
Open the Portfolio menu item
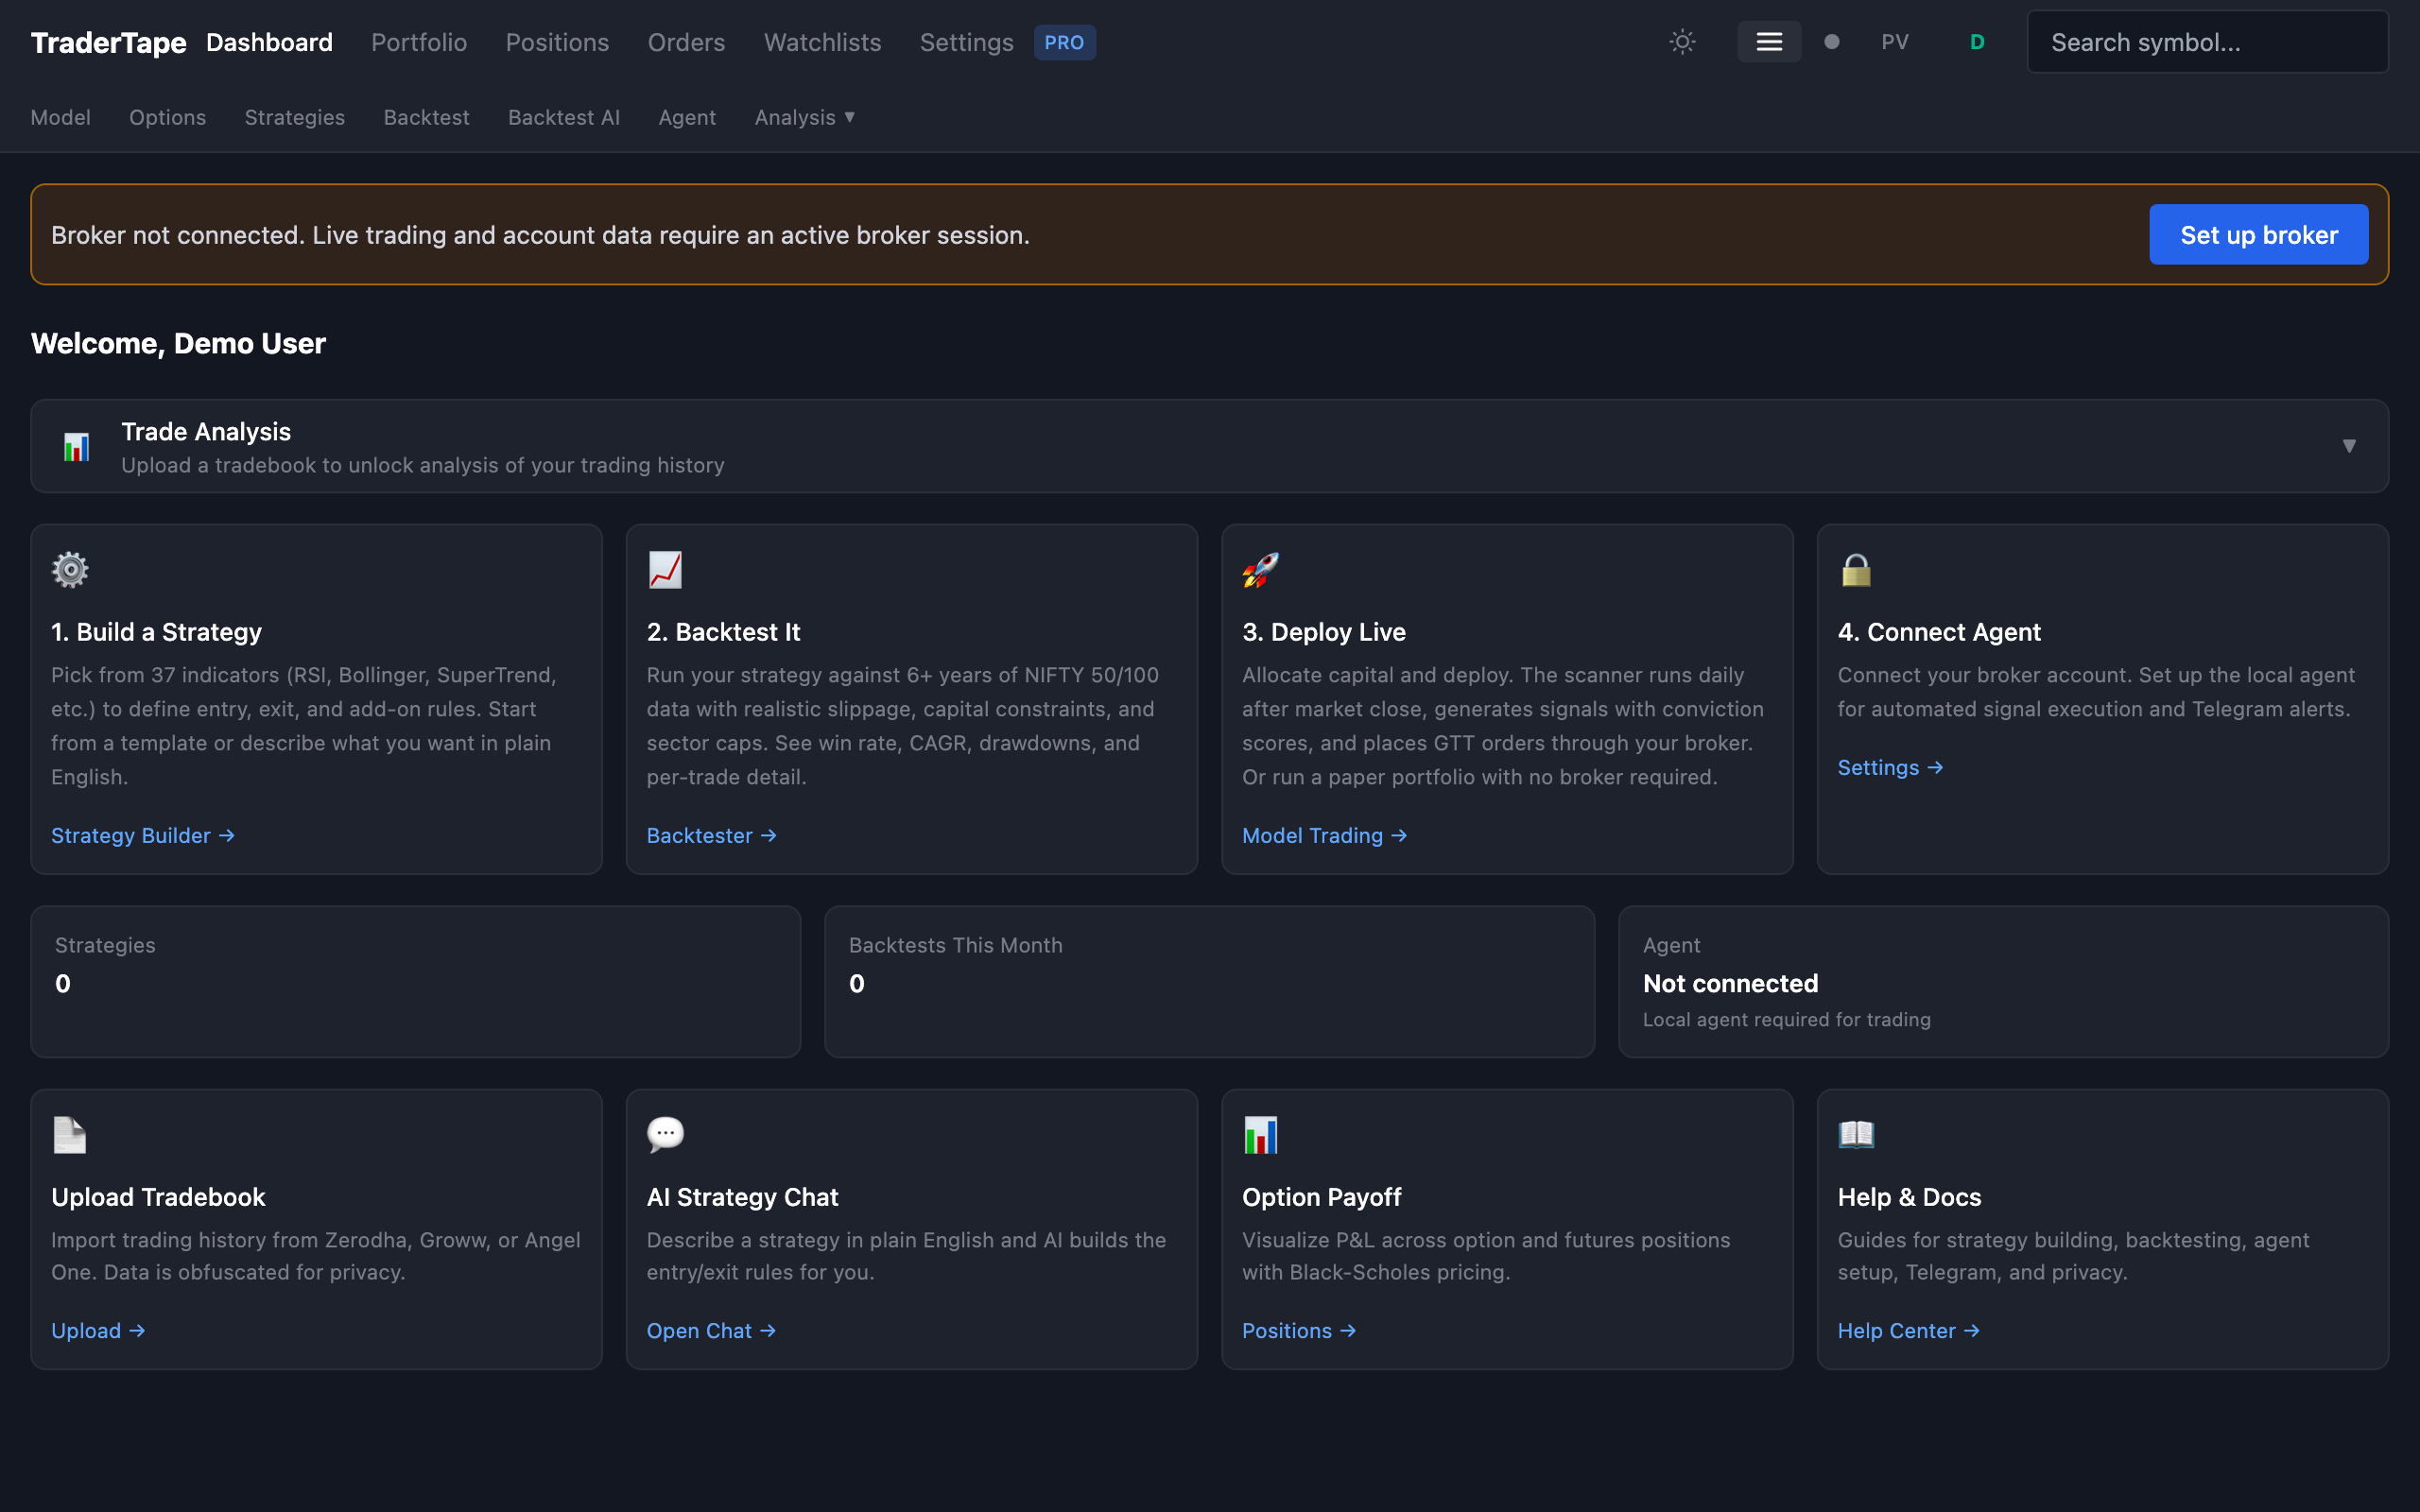point(418,42)
